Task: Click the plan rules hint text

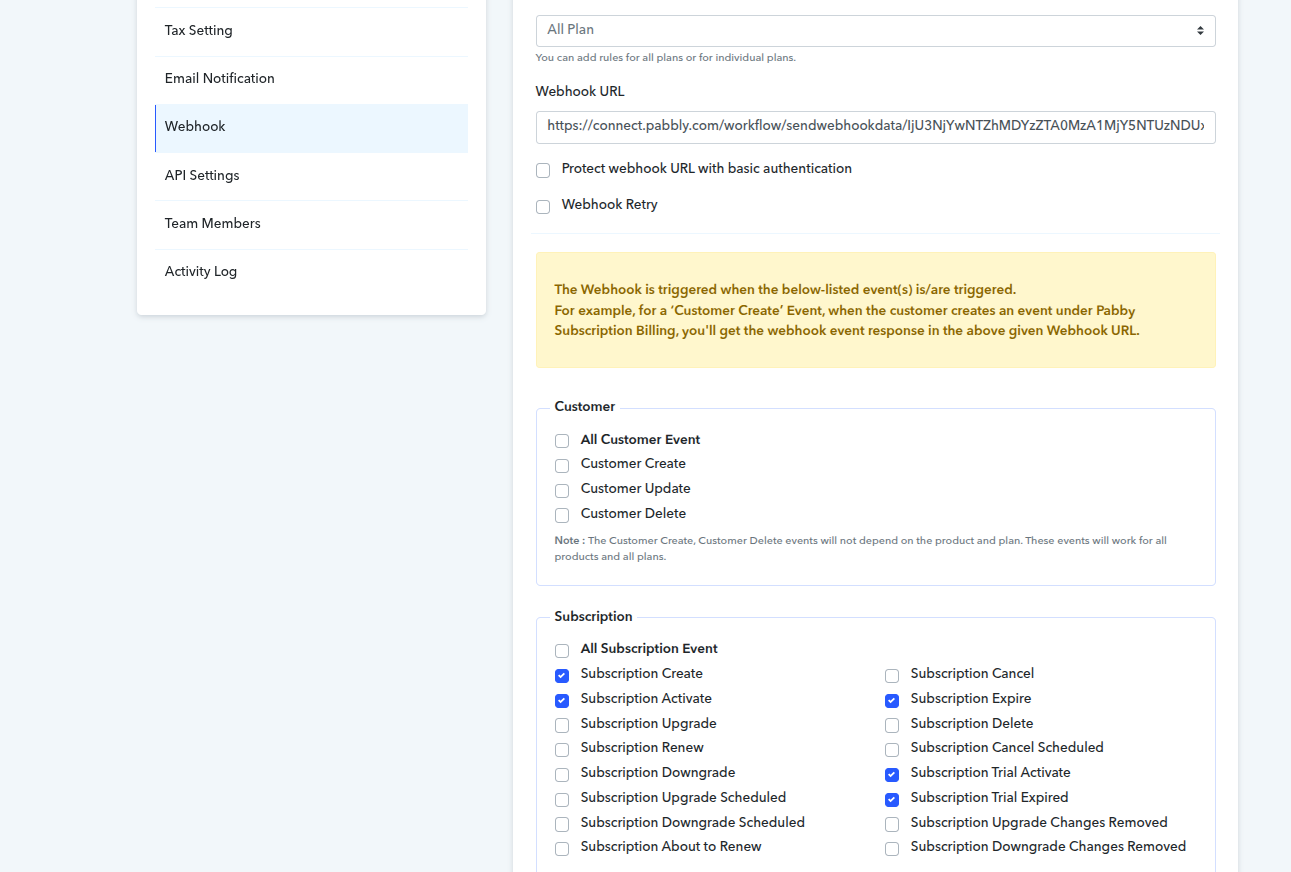Action: (666, 58)
